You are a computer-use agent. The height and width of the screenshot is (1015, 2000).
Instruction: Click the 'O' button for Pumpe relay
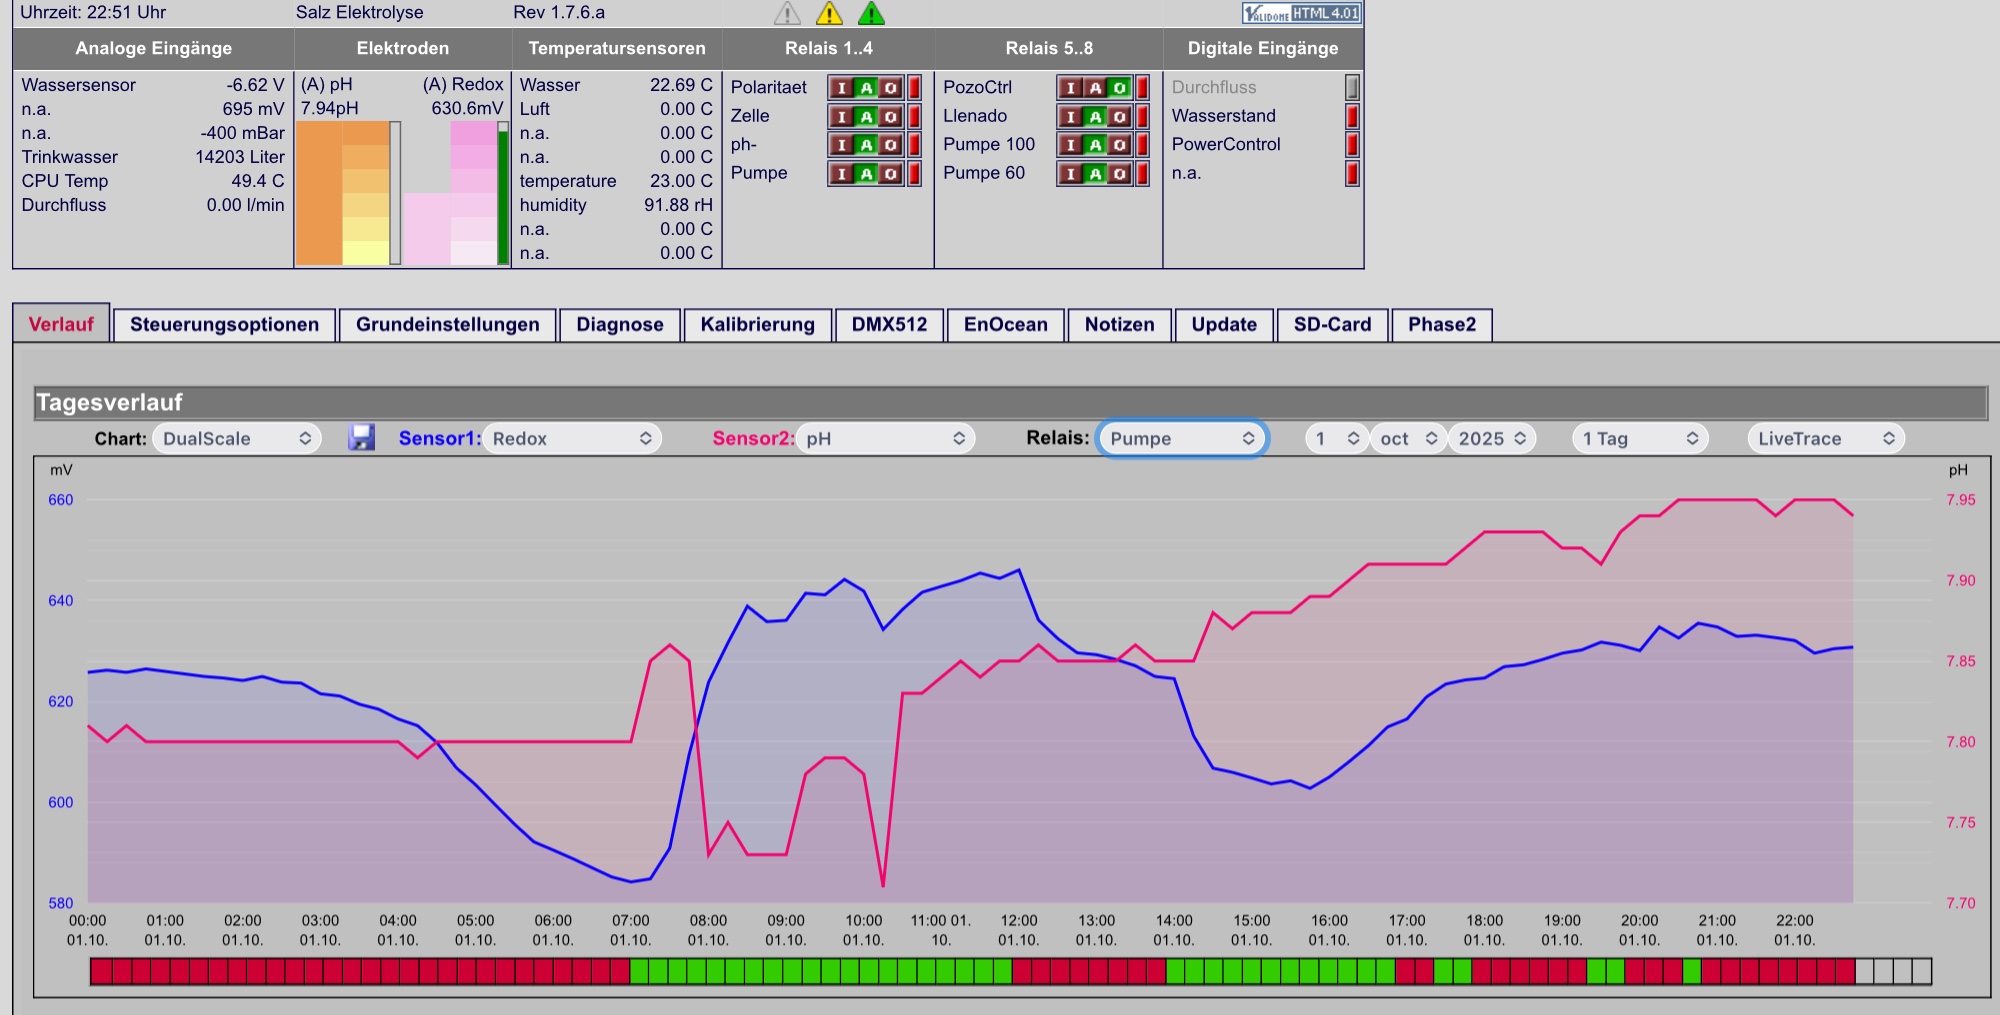[x=890, y=174]
